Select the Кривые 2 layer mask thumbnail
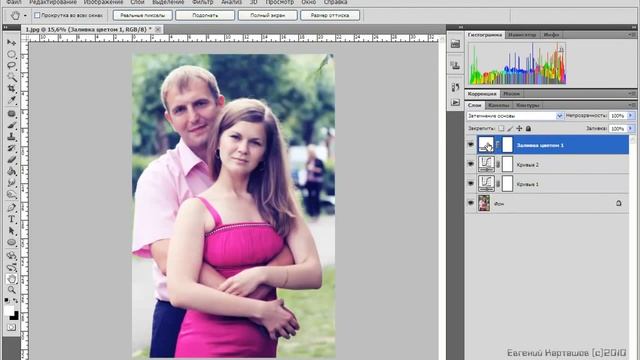 point(507,164)
